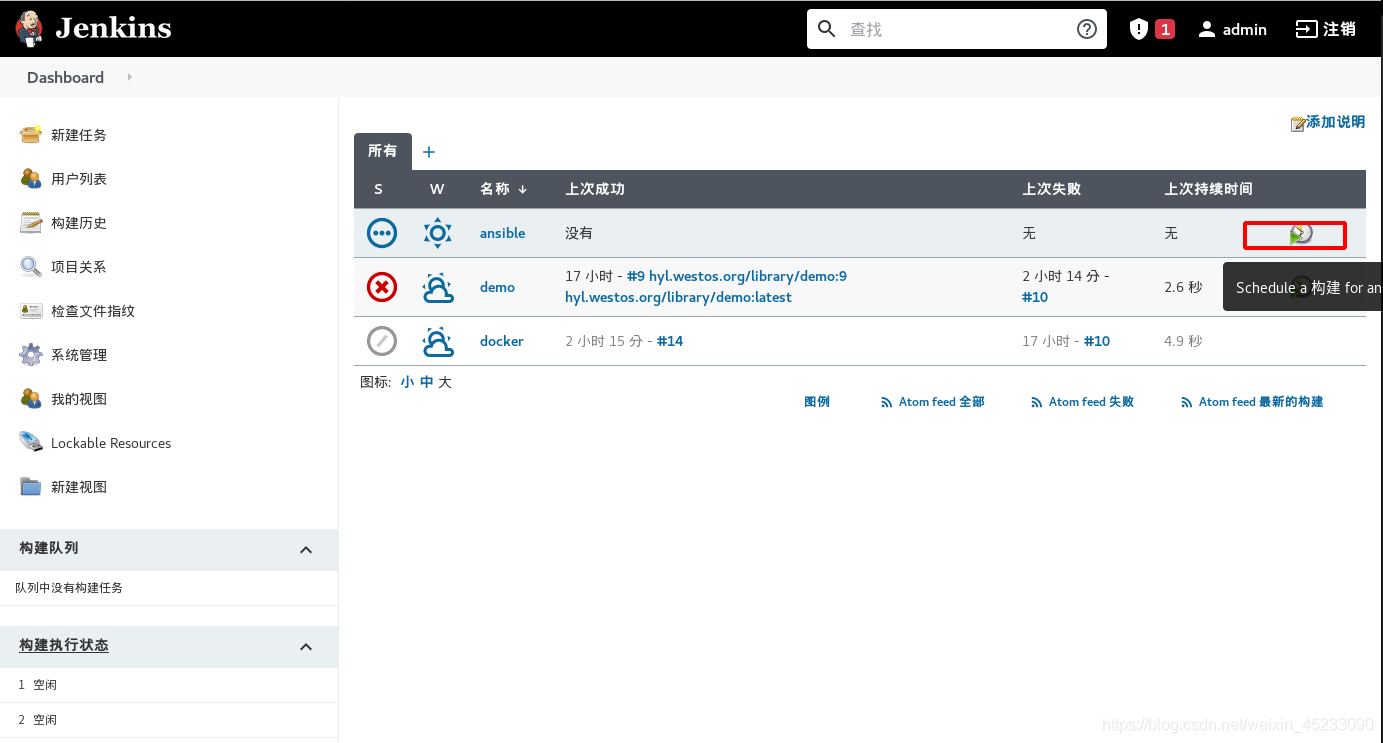1383x743 pixels.
Task: Collapse the build queue (构建队列) panel
Action: click(306, 549)
